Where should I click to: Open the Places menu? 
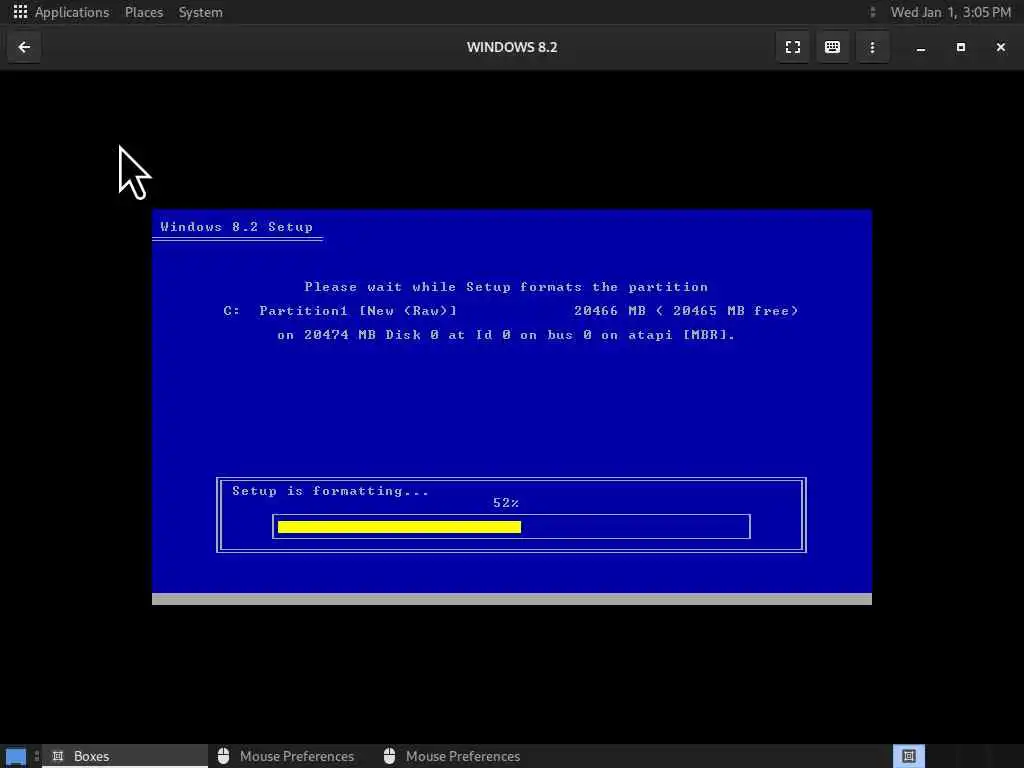pyautogui.click(x=144, y=12)
